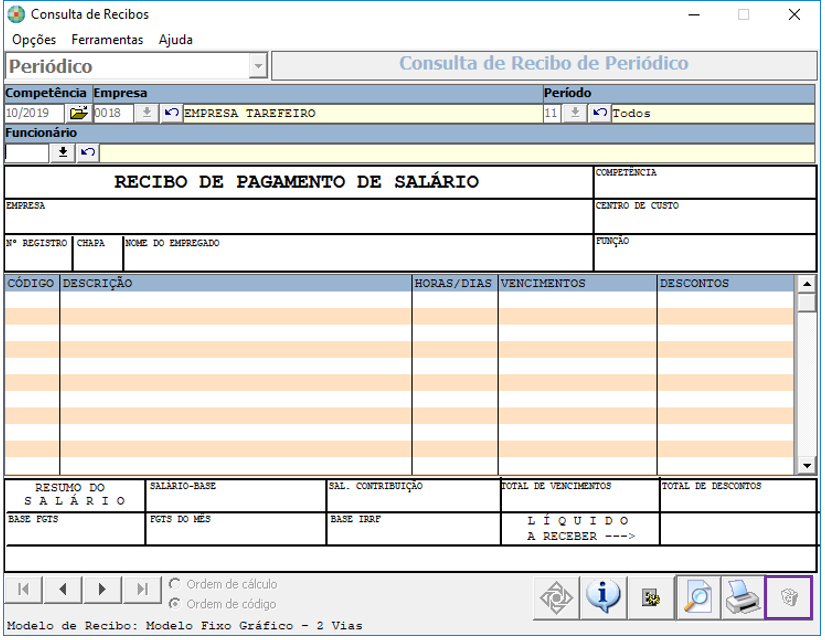The height and width of the screenshot is (640, 825).
Task: Open the Ferramentas menu
Action: pos(107,40)
